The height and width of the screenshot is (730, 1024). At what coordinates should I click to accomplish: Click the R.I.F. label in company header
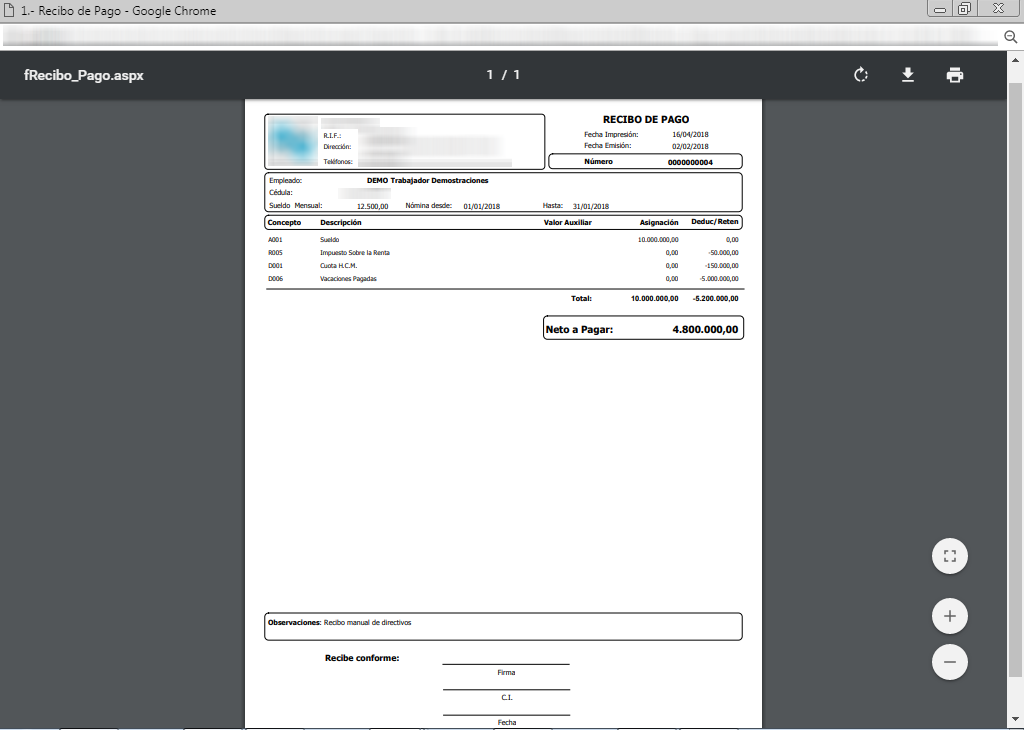(x=332, y=136)
